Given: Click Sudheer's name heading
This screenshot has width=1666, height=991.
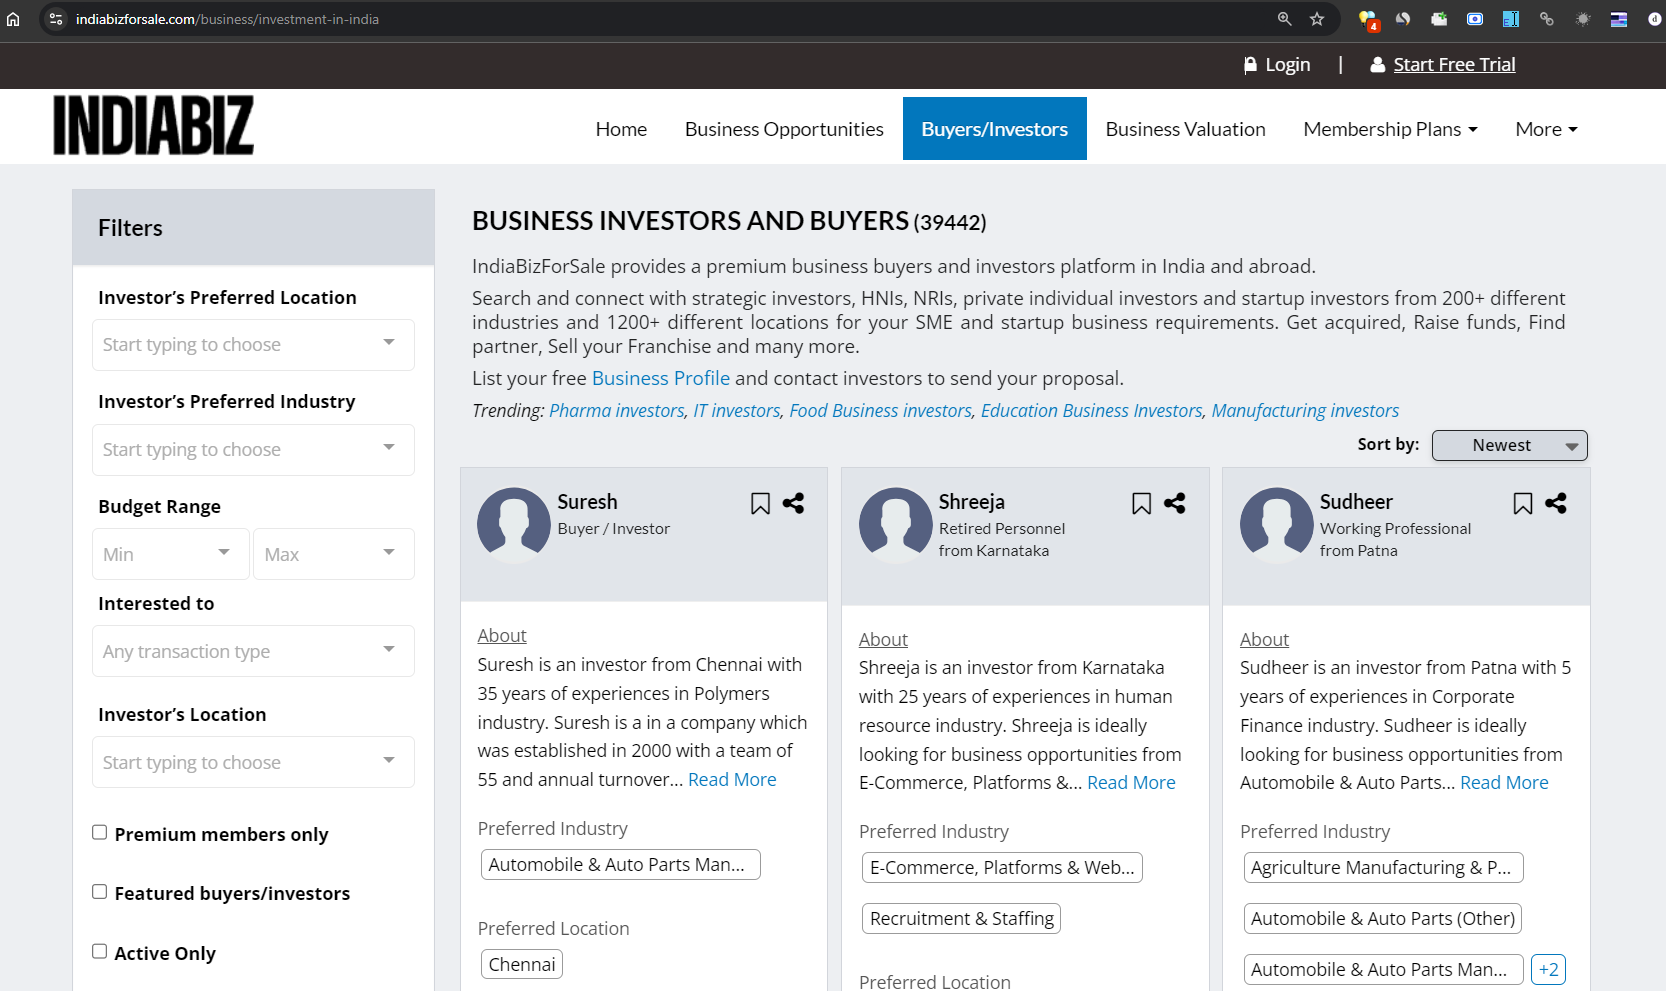Looking at the screenshot, I should [1355, 502].
